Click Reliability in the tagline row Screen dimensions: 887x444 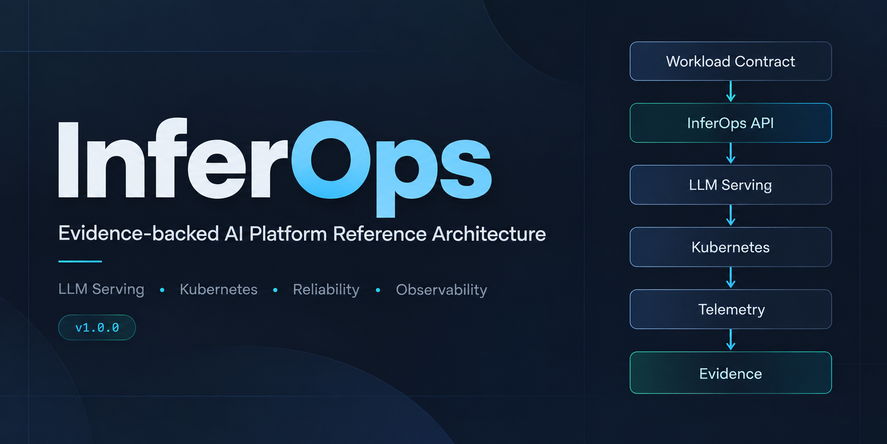326,290
